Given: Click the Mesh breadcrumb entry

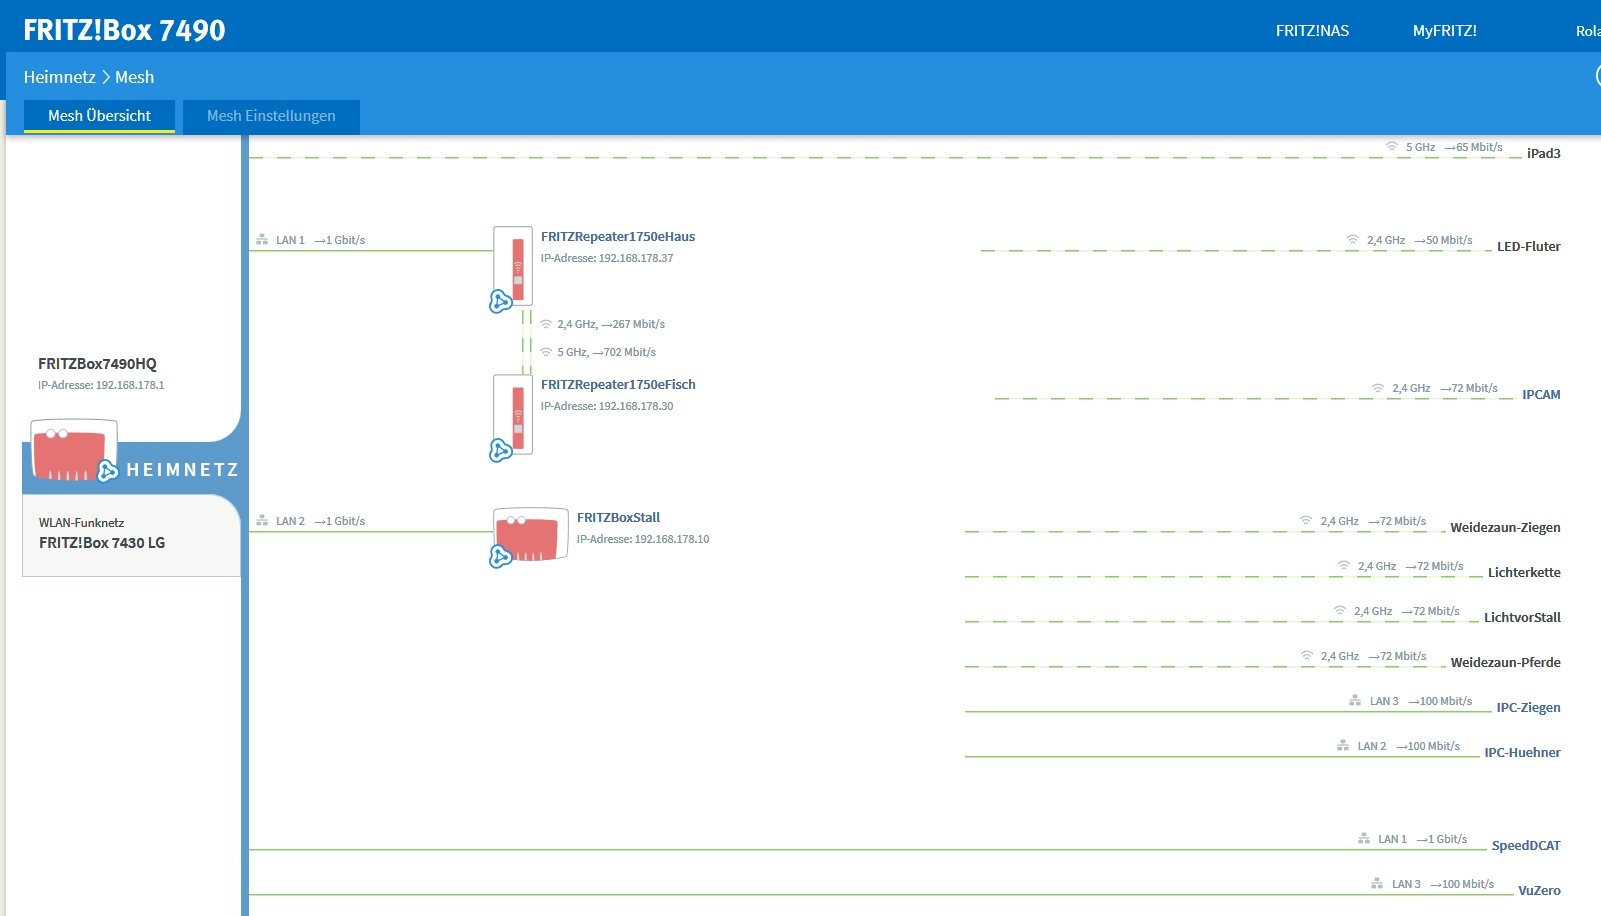Looking at the screenshot, I should (x=134, y=77).
